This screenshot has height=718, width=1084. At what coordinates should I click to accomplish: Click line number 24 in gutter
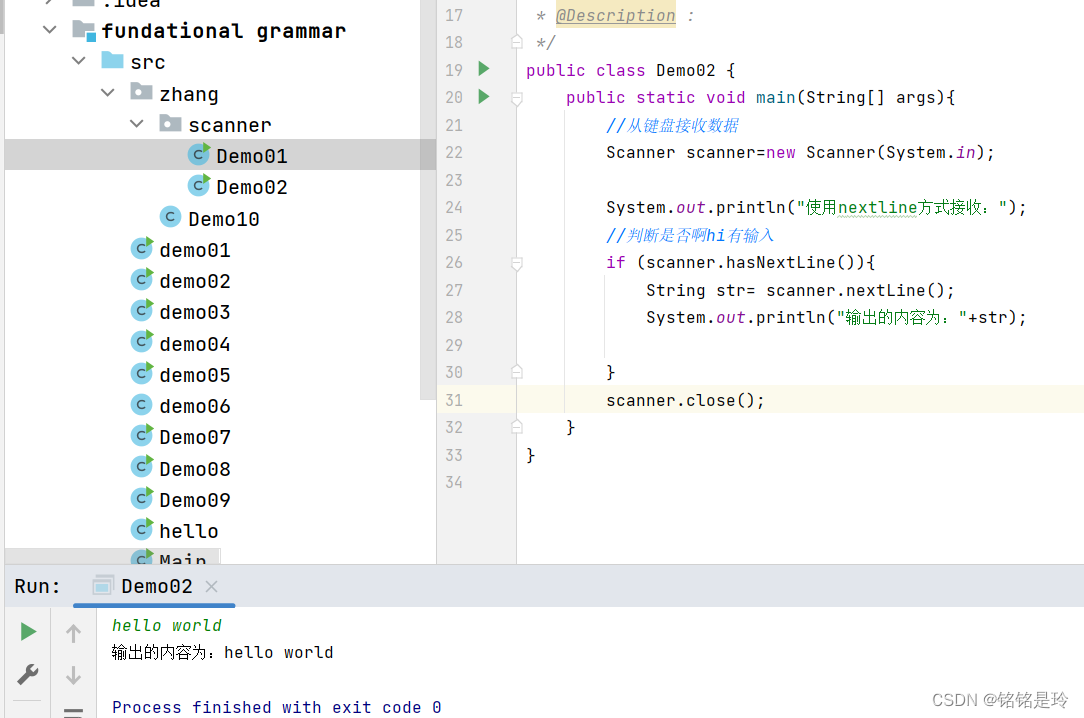(x=454, y=207)
